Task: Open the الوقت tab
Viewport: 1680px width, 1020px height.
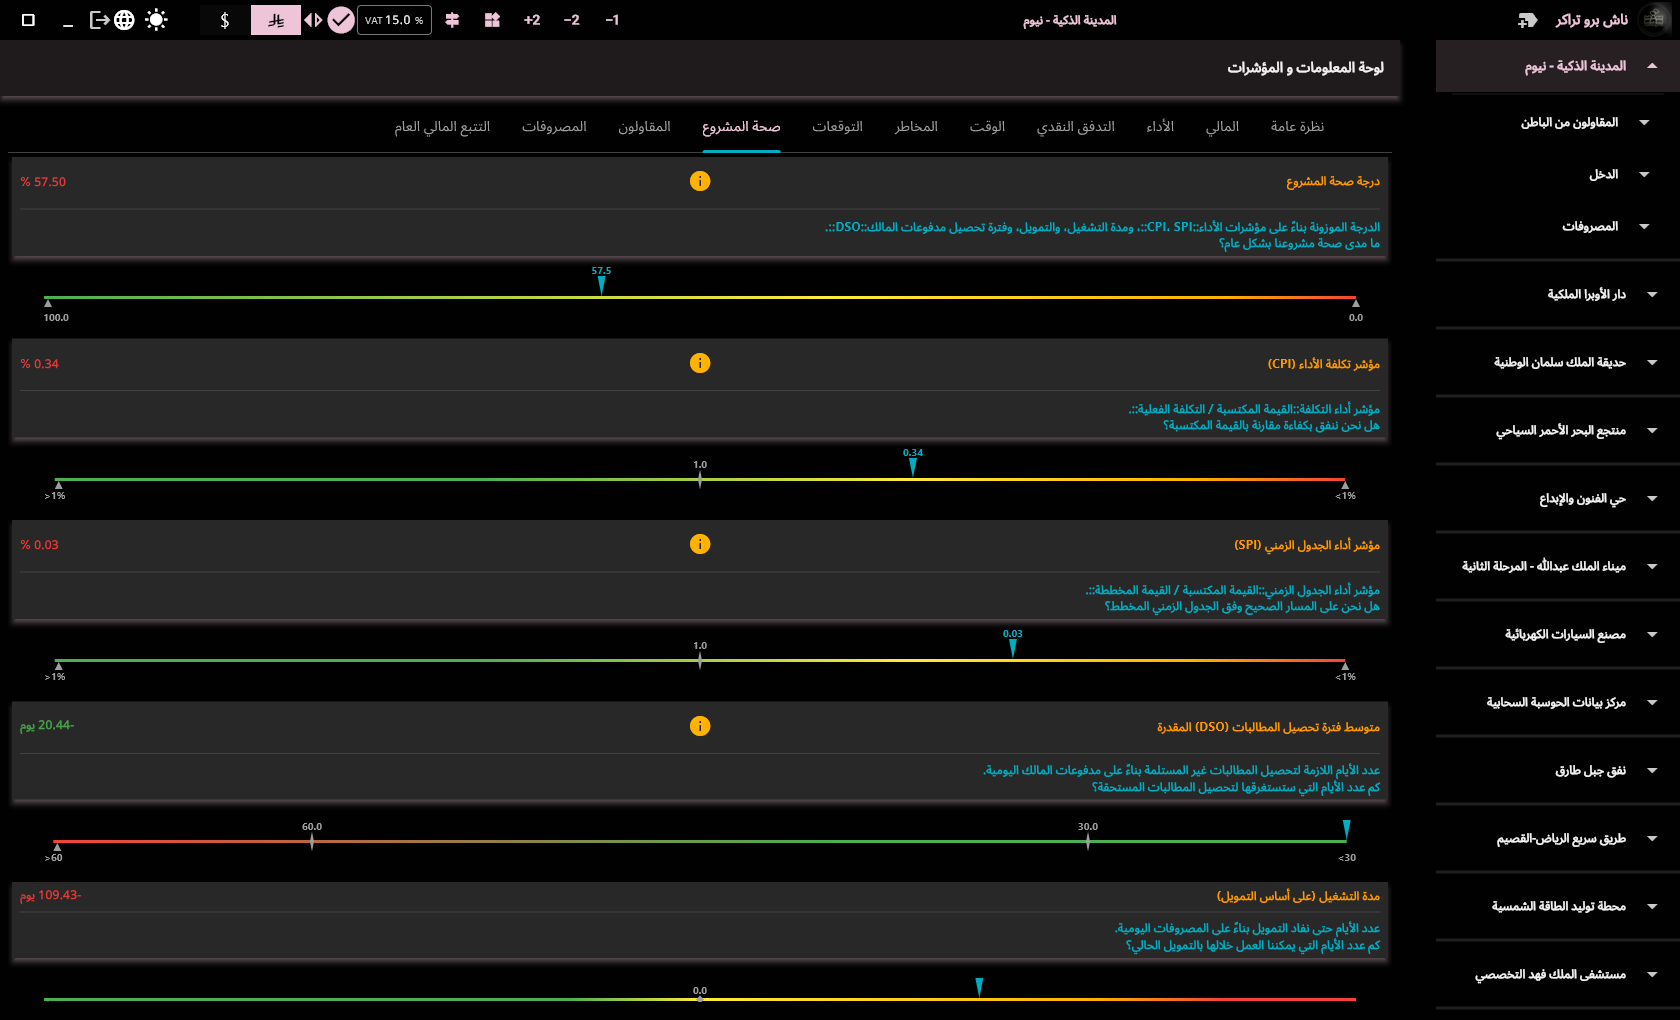Action: click(987, 127)
